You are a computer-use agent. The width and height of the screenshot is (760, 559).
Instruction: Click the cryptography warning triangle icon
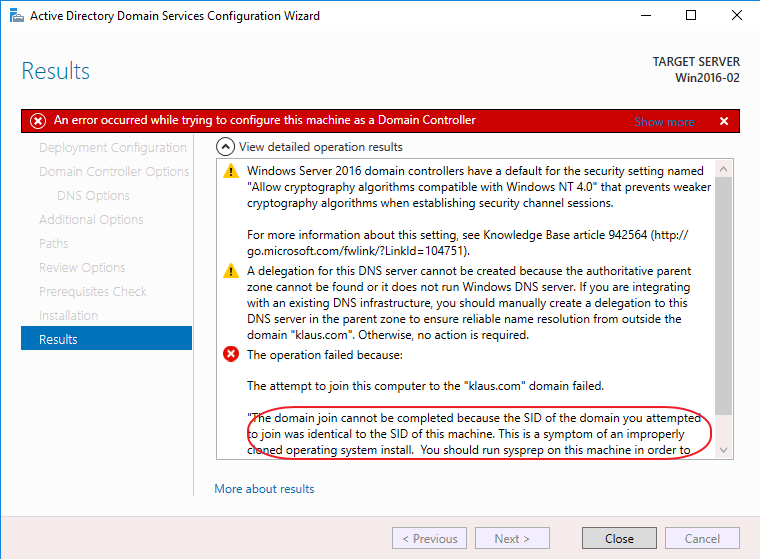[x=231, y=172]
